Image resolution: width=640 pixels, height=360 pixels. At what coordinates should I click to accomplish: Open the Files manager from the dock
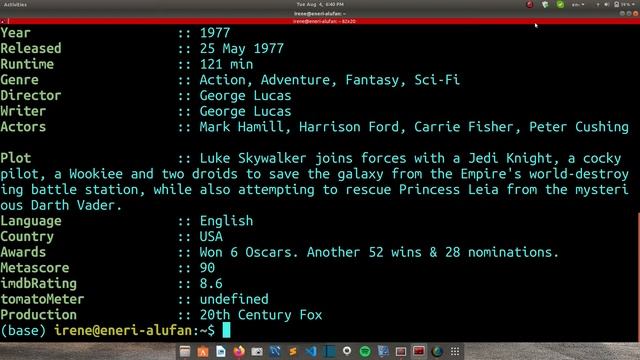(x=185, y=351)
